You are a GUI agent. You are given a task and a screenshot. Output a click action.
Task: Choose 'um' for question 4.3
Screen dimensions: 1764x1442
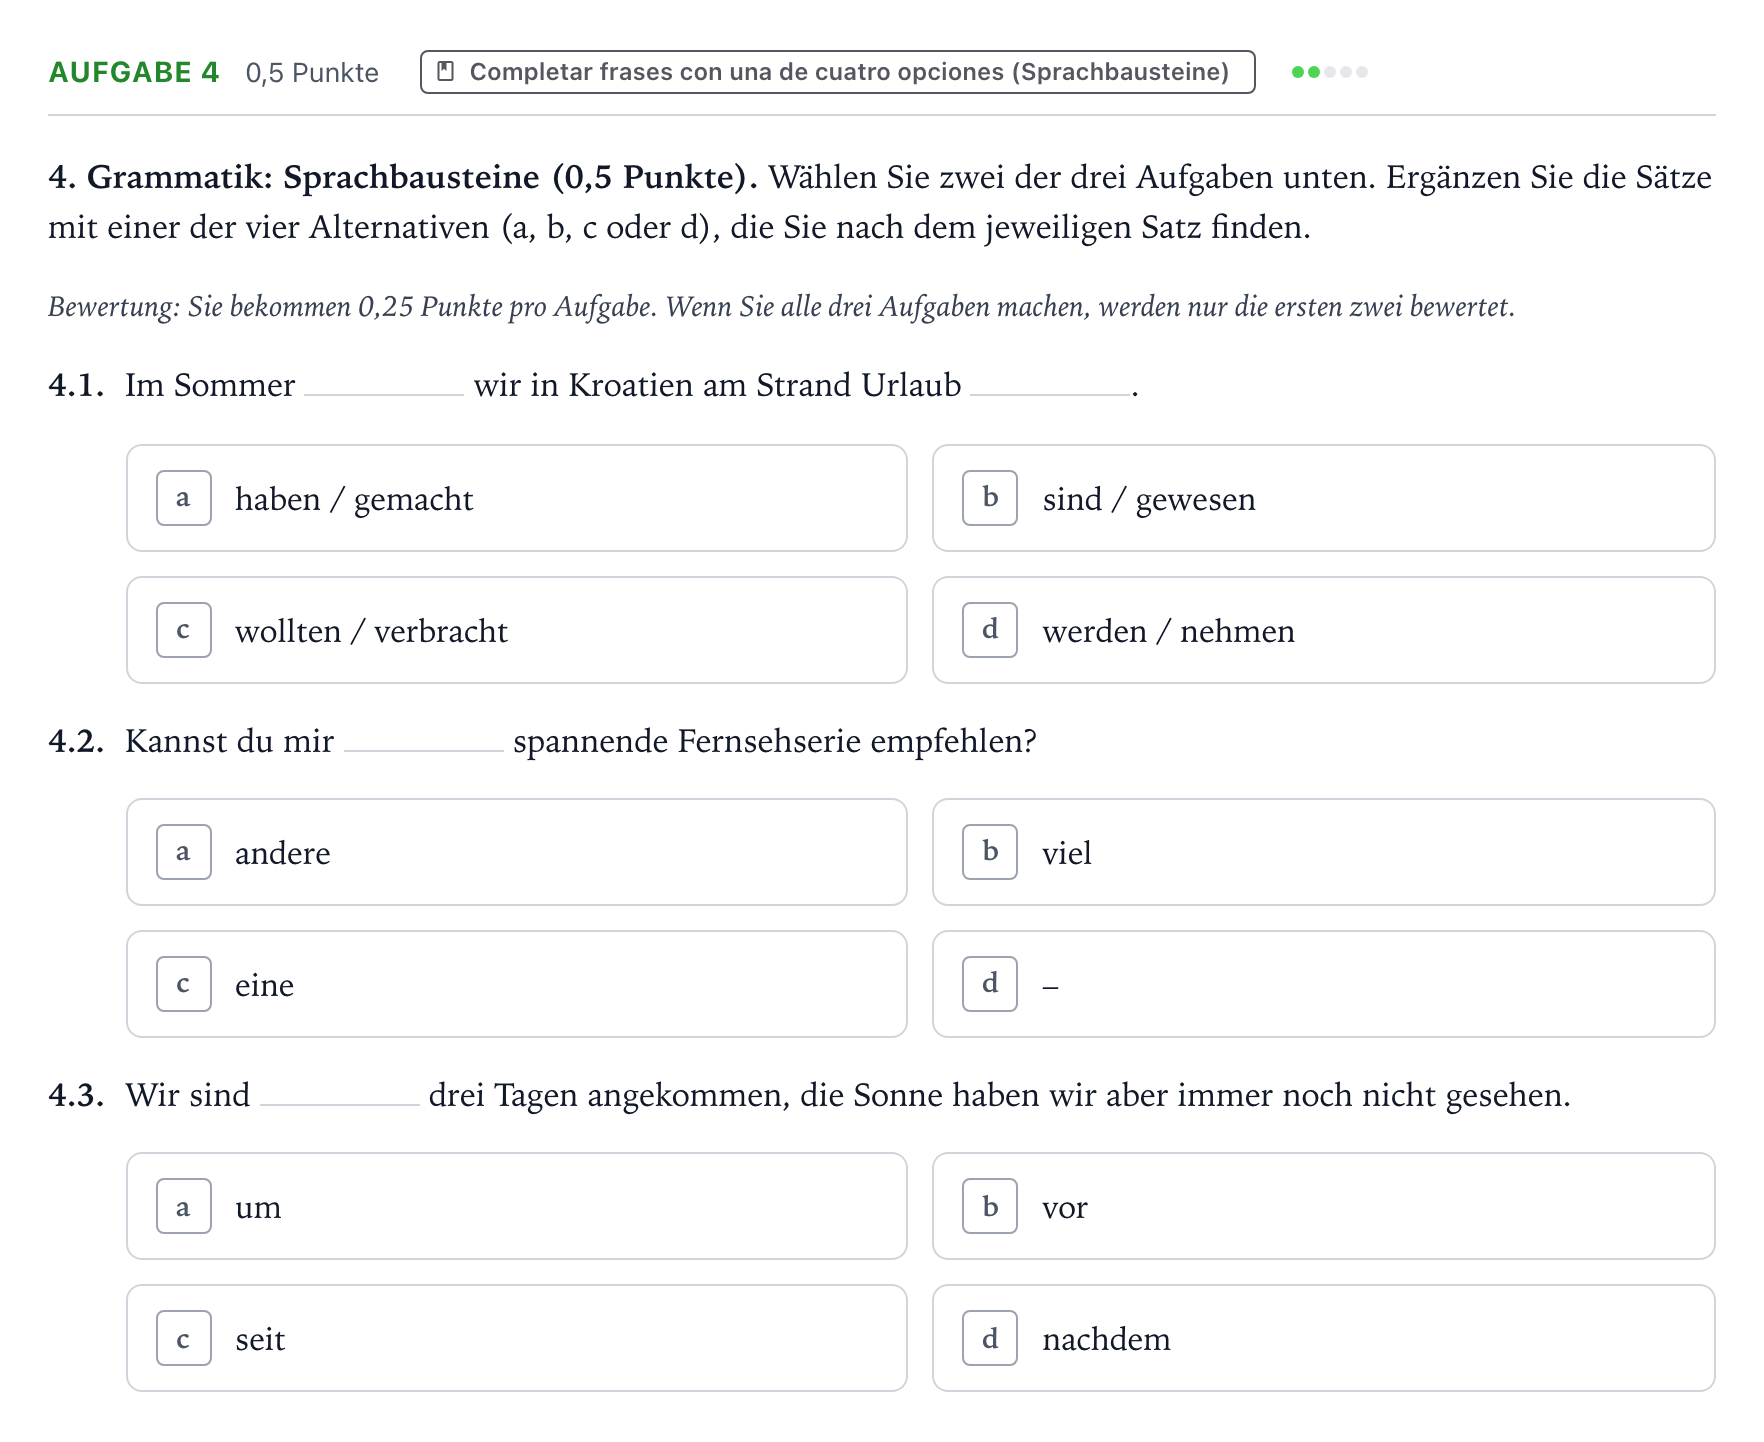(517, 1206)
